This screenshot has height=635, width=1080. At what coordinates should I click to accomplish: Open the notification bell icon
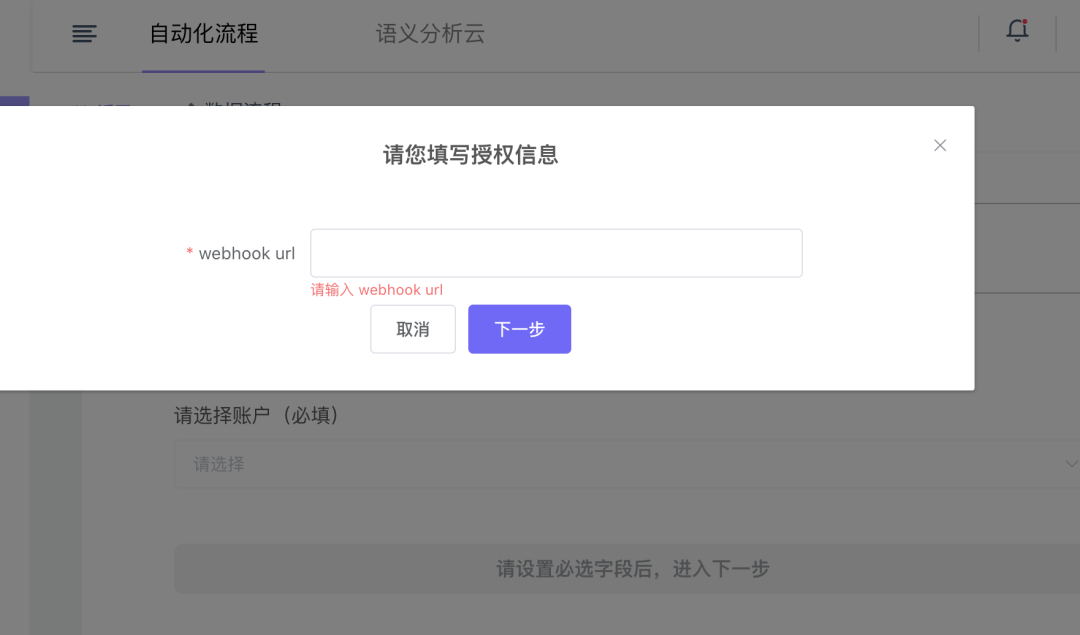[1017, 31]
